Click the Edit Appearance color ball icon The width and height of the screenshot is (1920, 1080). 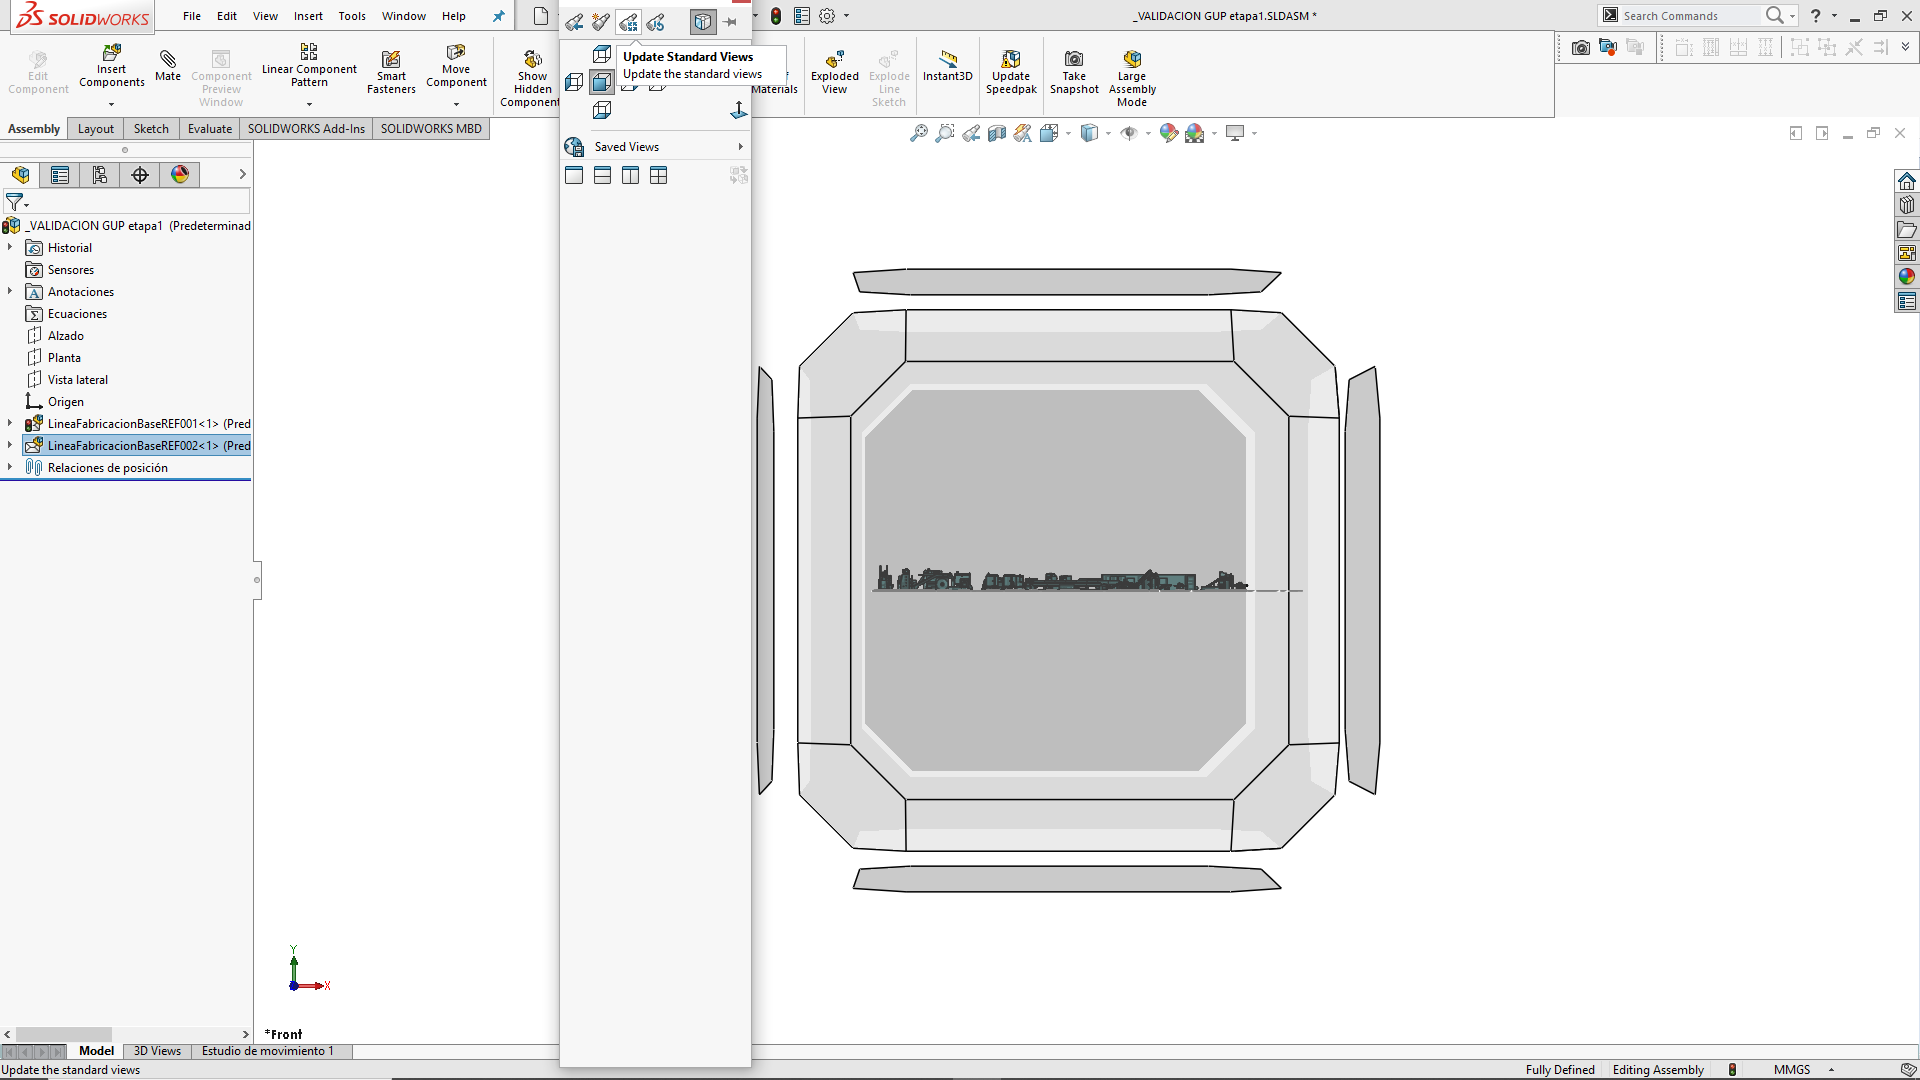click(1168, 133)
